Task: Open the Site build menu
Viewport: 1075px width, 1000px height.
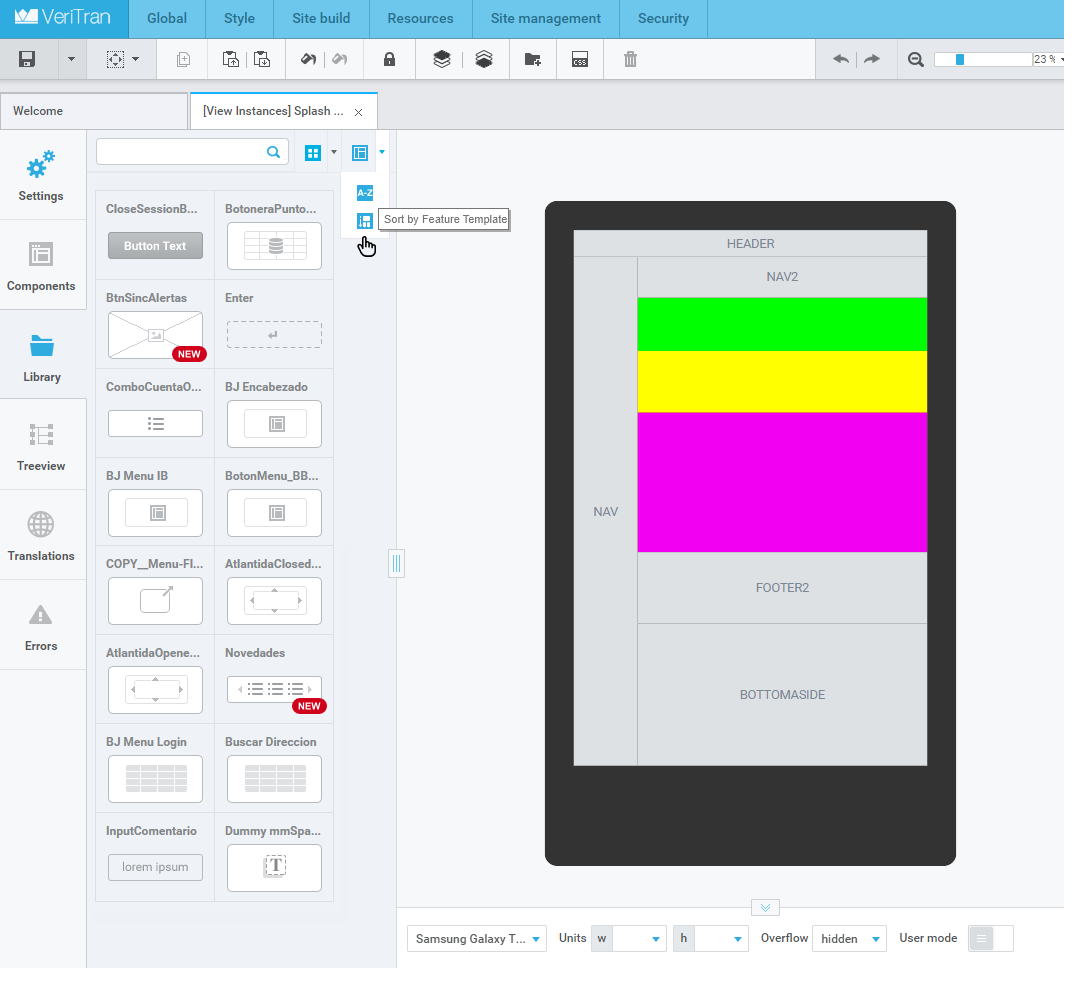Action: [321, 19]
